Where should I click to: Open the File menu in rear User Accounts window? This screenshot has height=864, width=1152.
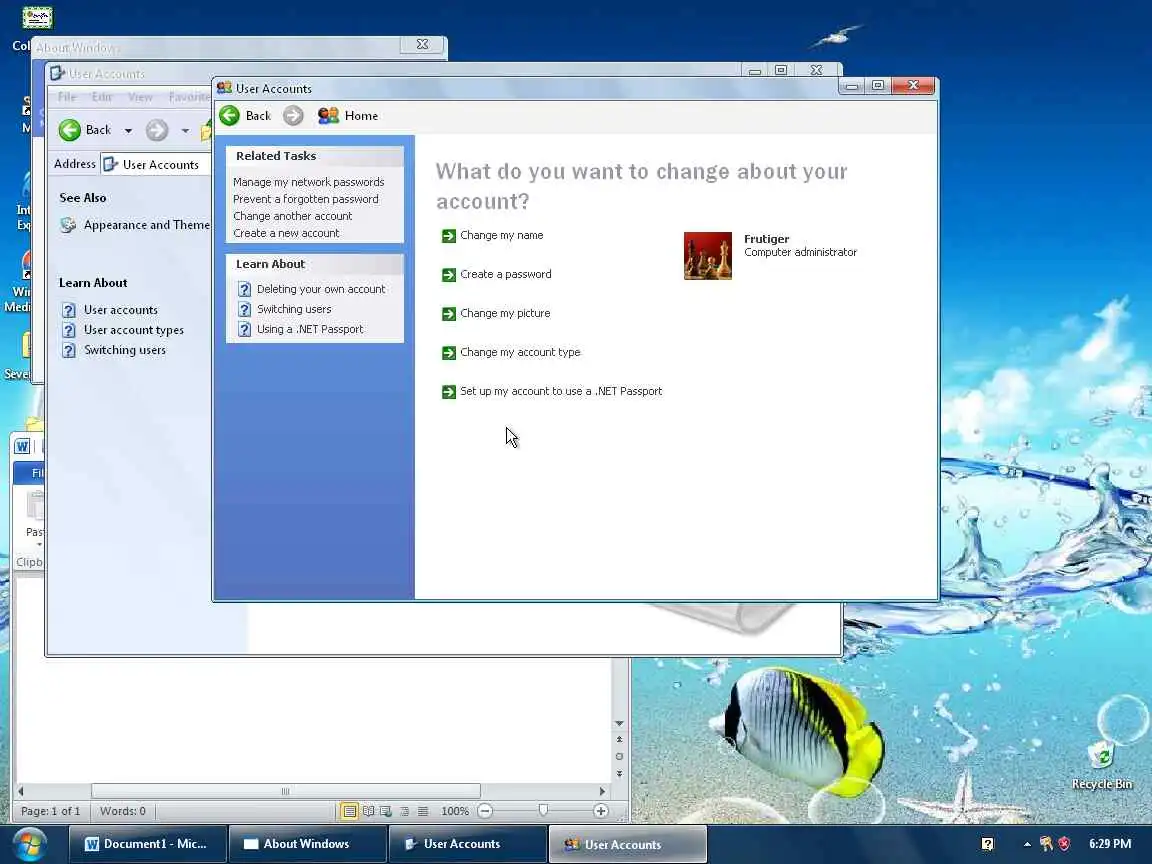pos(67,97)
